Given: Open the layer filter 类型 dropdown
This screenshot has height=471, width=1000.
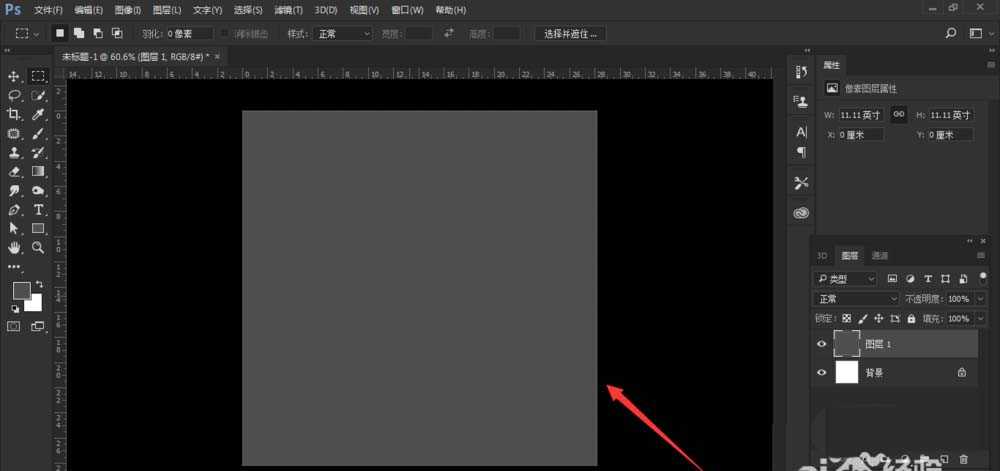Looking at the screenshot, I should (846, 278).
